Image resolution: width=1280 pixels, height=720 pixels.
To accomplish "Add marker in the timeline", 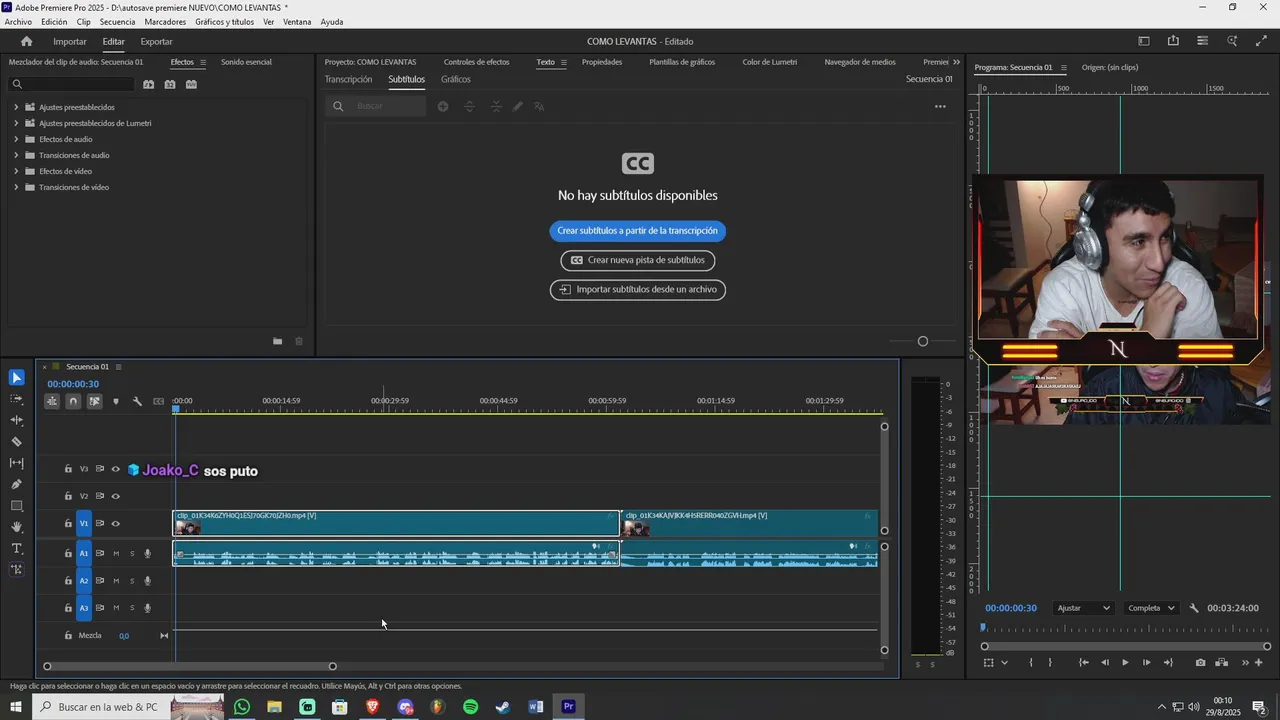I will coord(116,401).
